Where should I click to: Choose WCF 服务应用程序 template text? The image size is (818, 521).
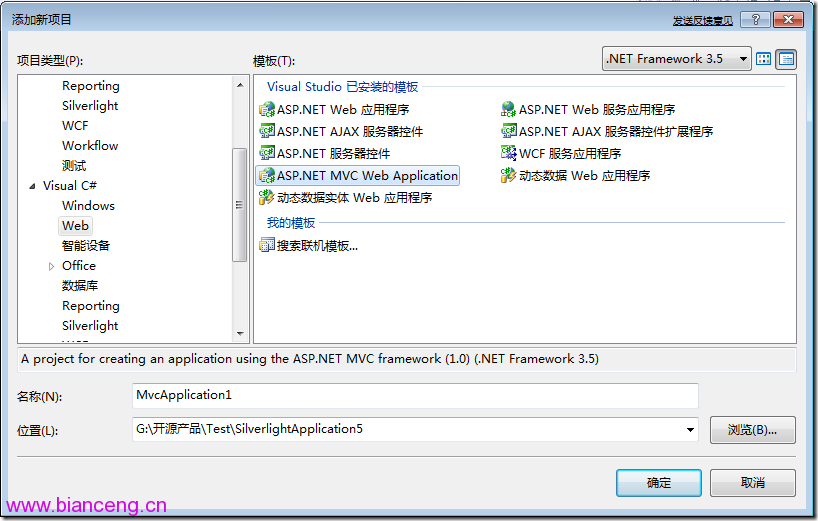coord(570,153)
